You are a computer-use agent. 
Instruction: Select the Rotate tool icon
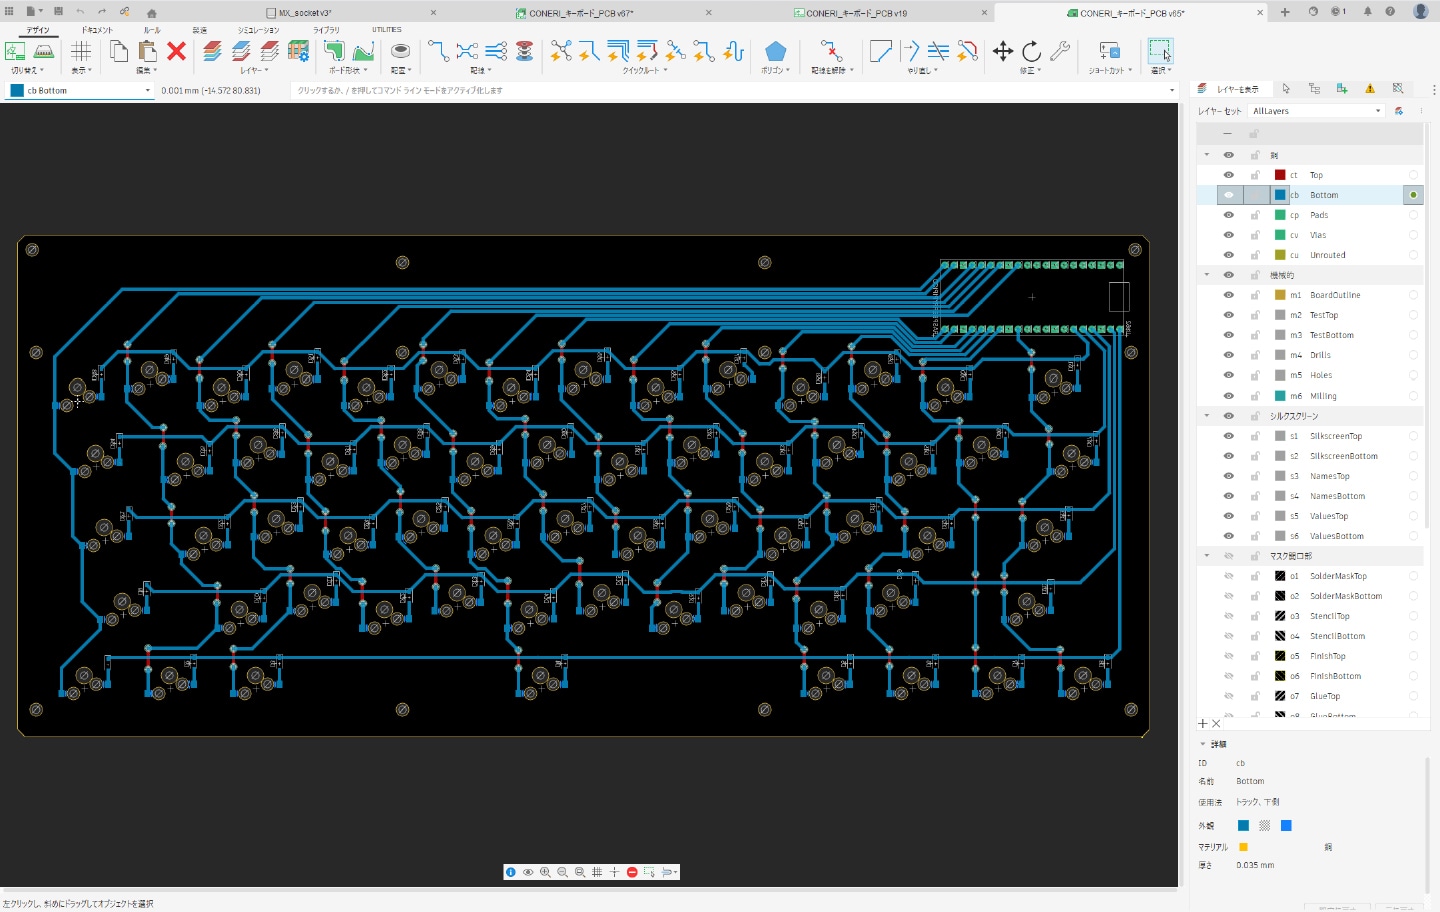click(1031, 51)
